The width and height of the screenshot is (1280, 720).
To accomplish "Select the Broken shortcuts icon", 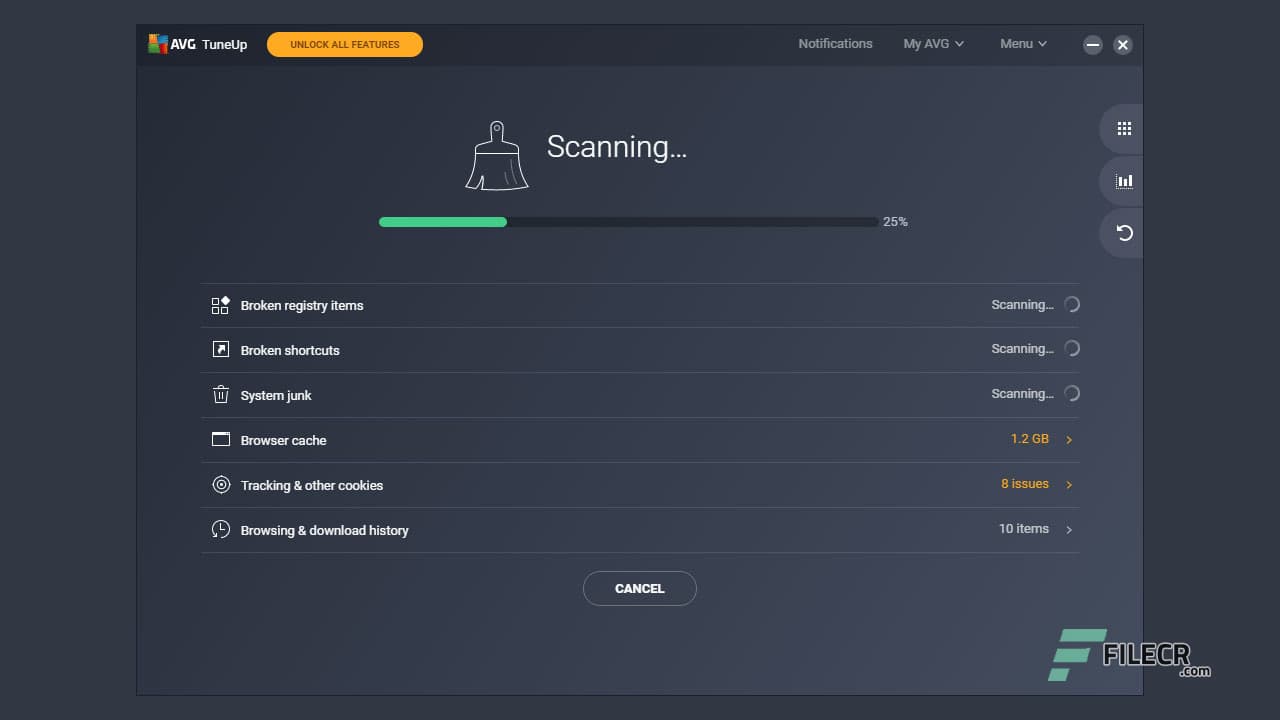I will 220,349.
